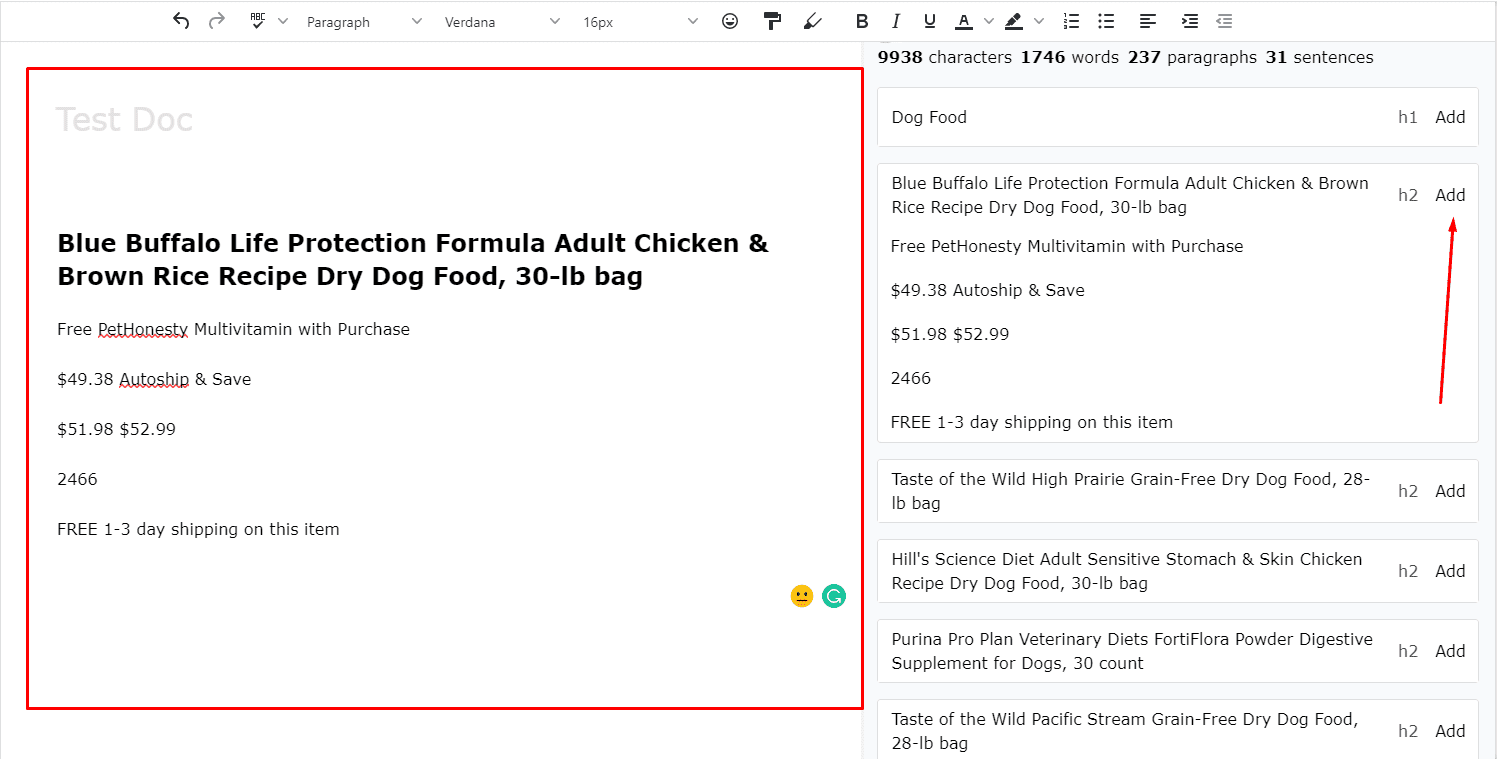Undo the last edit
Screen dimensions: 1497x759
point(181,21)
